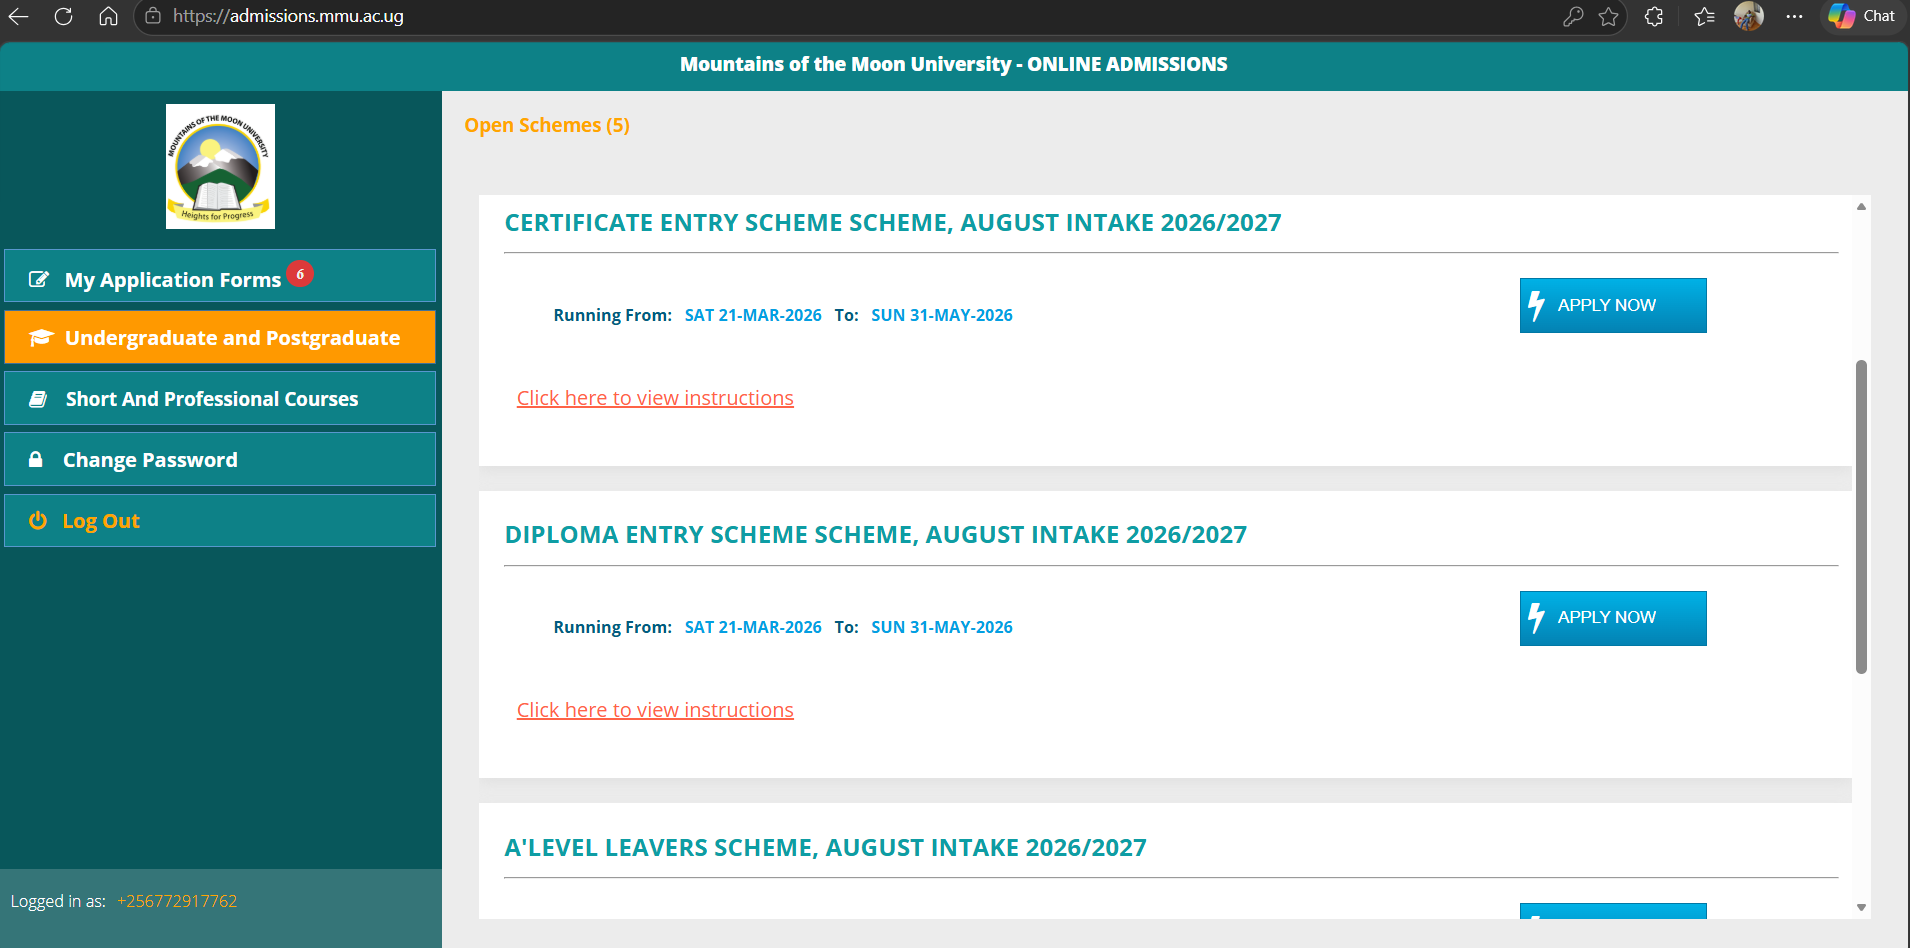Bookmark this page with star icon
Screen dimensions: 1910x948
pyautogui.click(x=1608, y=16)
